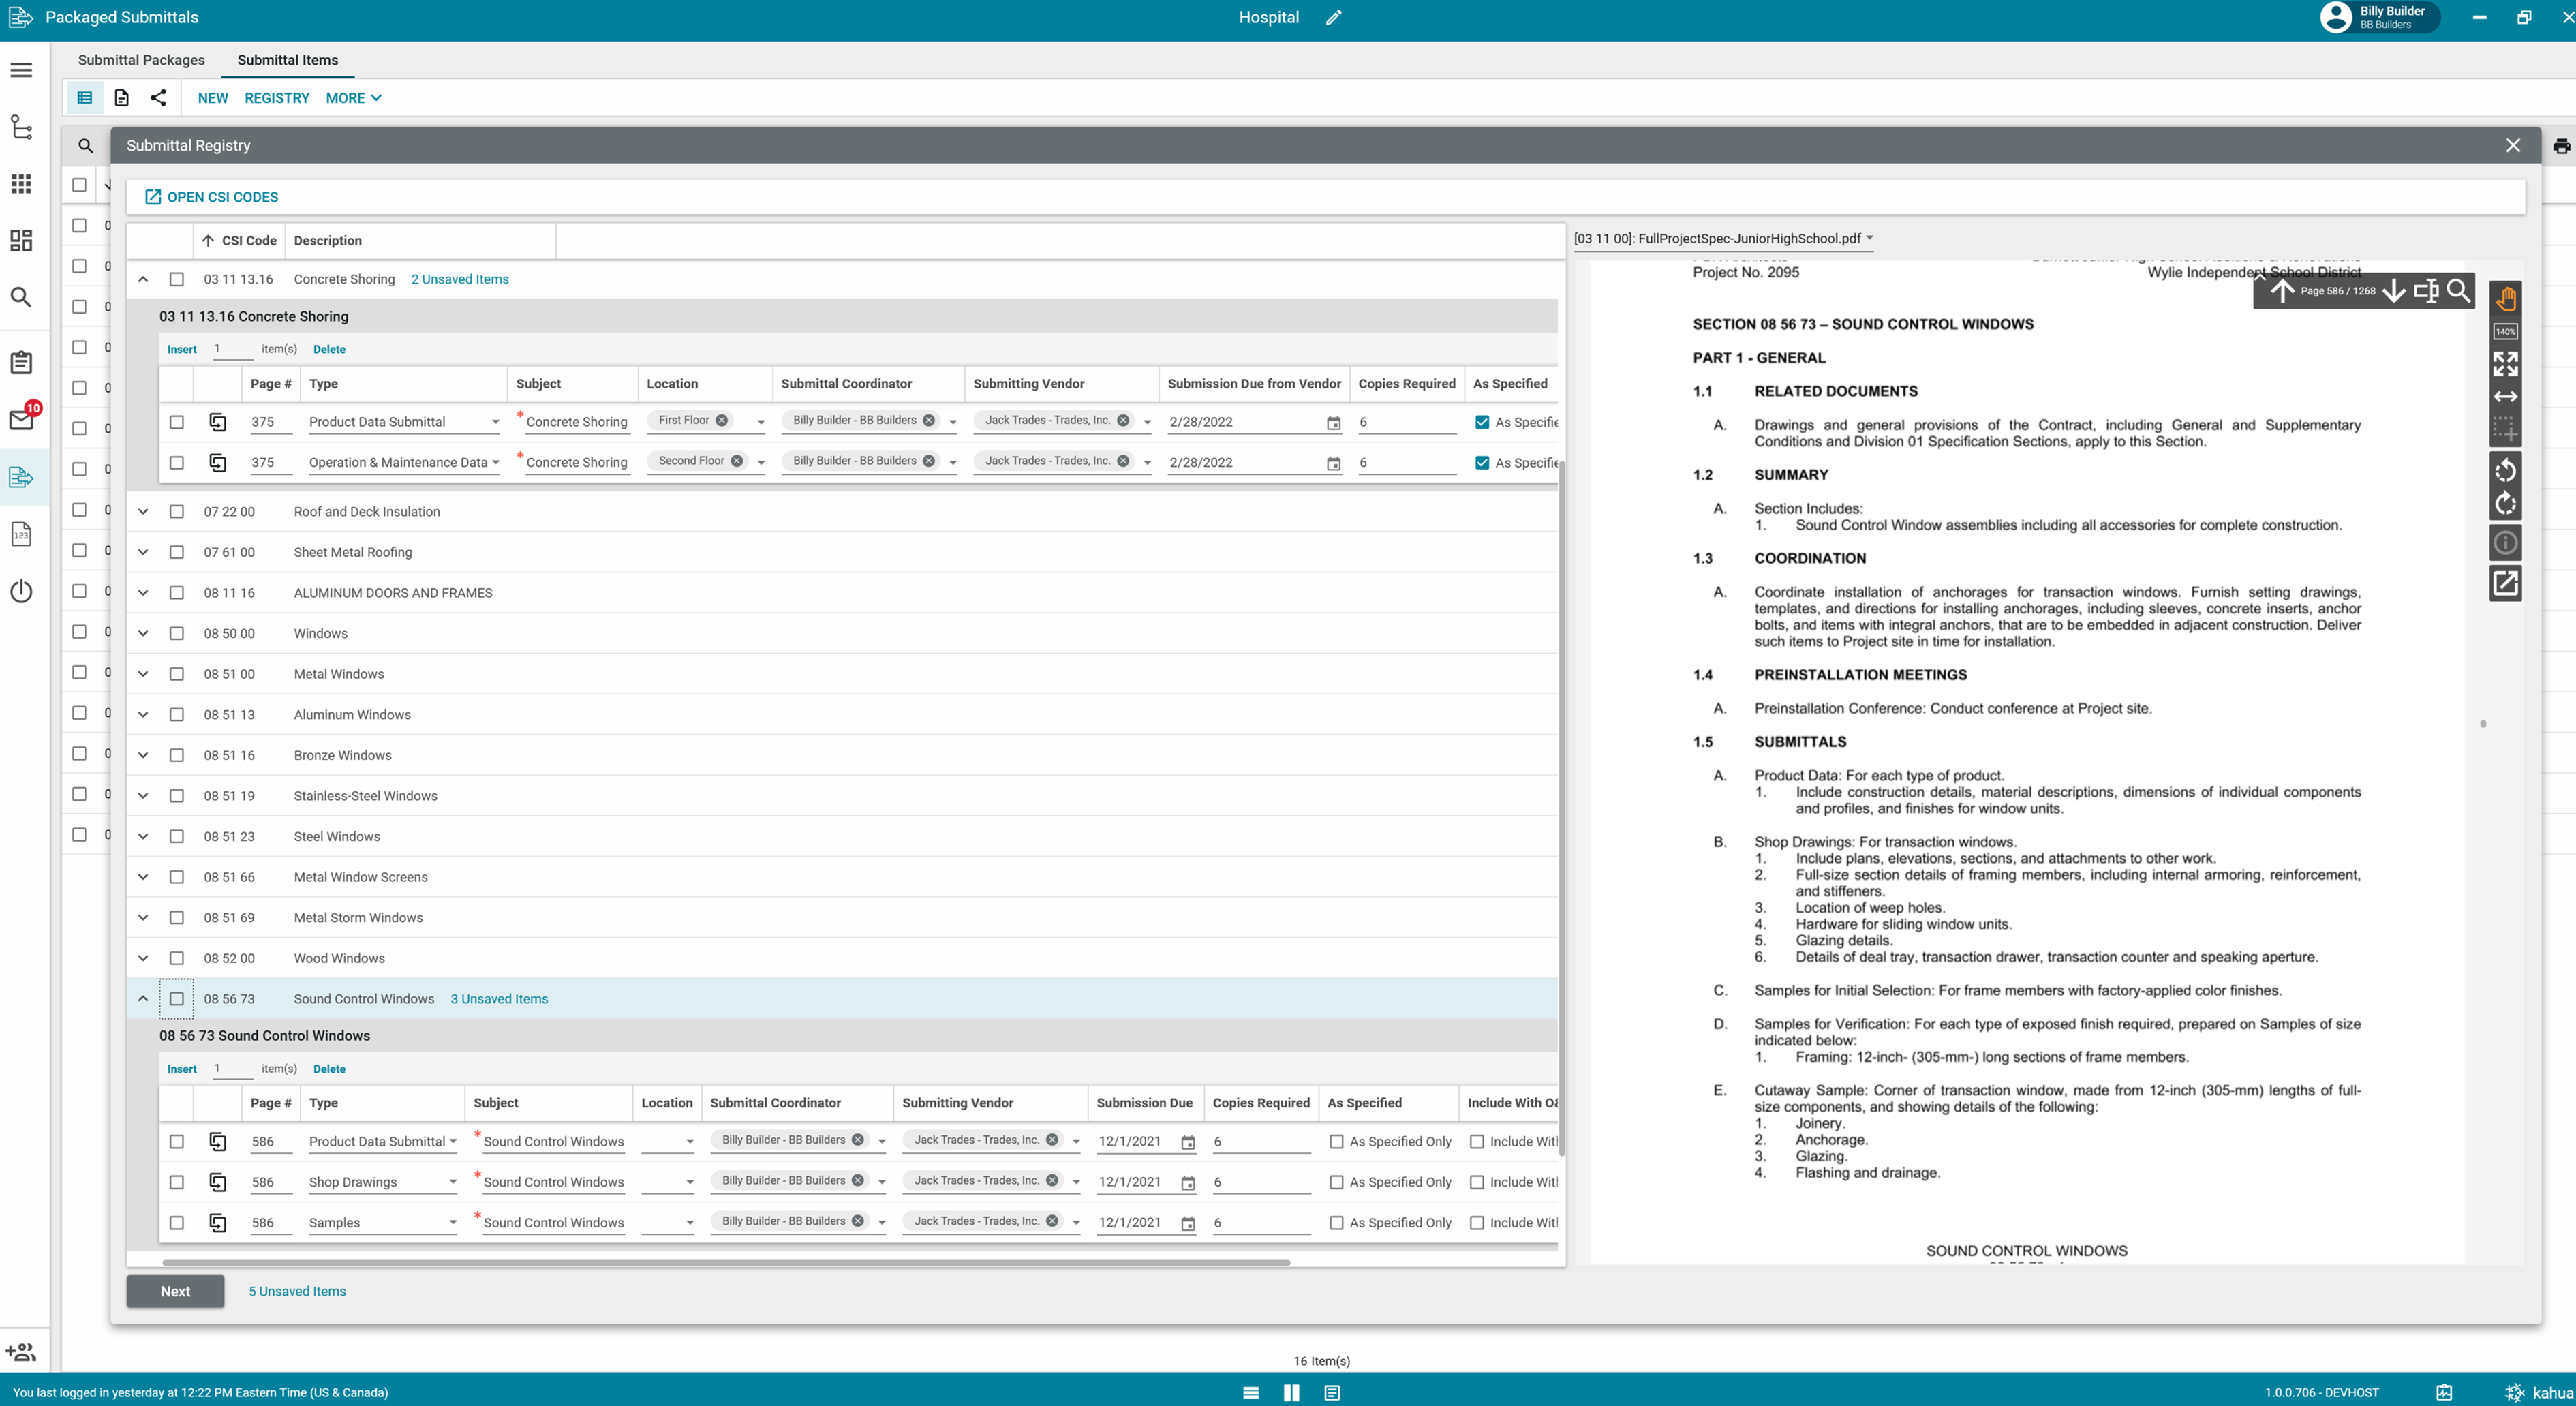The height and width of the screenshot is (1406, 2576).
Task: Expand the Roof and Deck Insulation section
Action: point(143,511)
